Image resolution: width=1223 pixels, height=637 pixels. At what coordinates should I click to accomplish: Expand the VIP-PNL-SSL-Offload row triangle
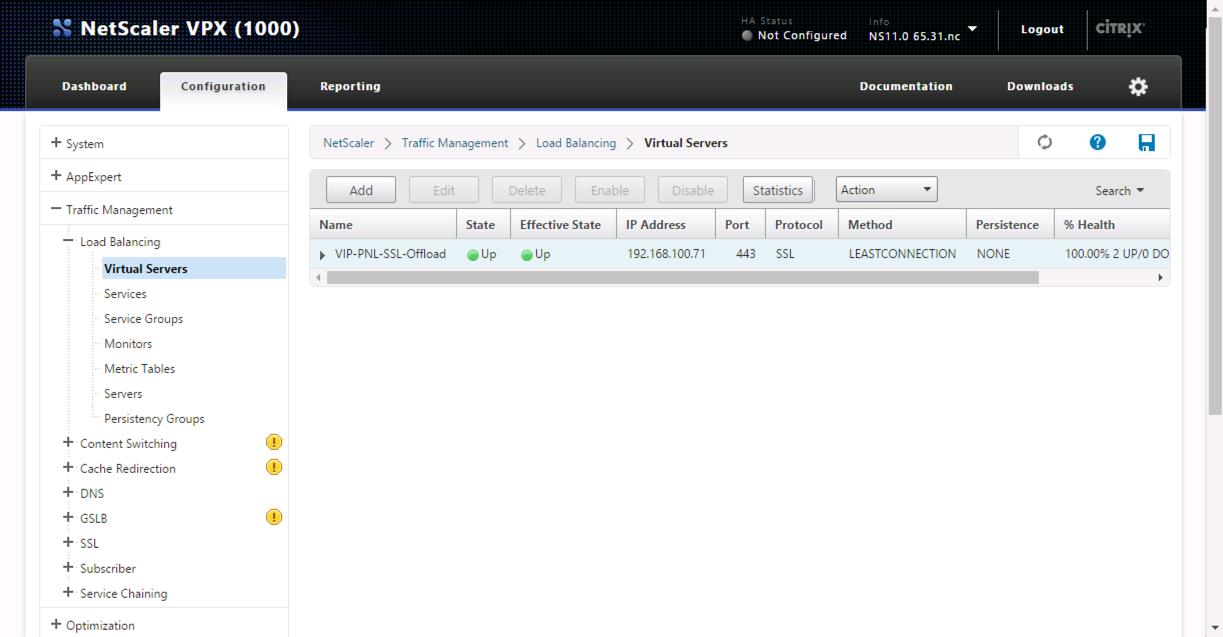click(322, 255)
